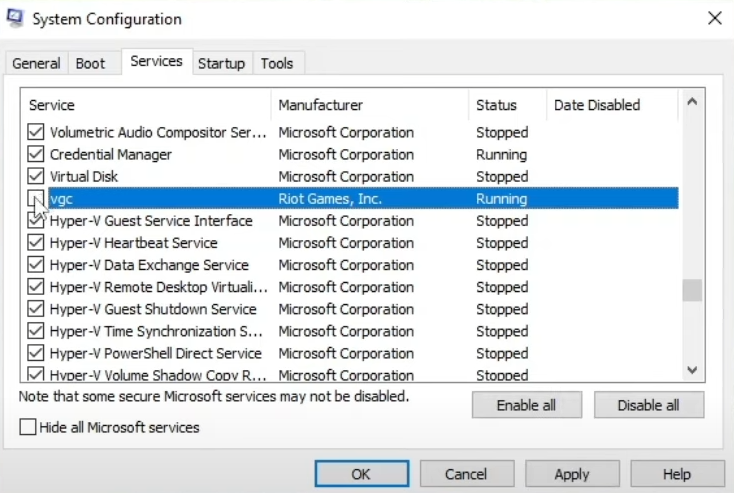
Task: Sort list by Status column header
Action: tap(497, 105)
